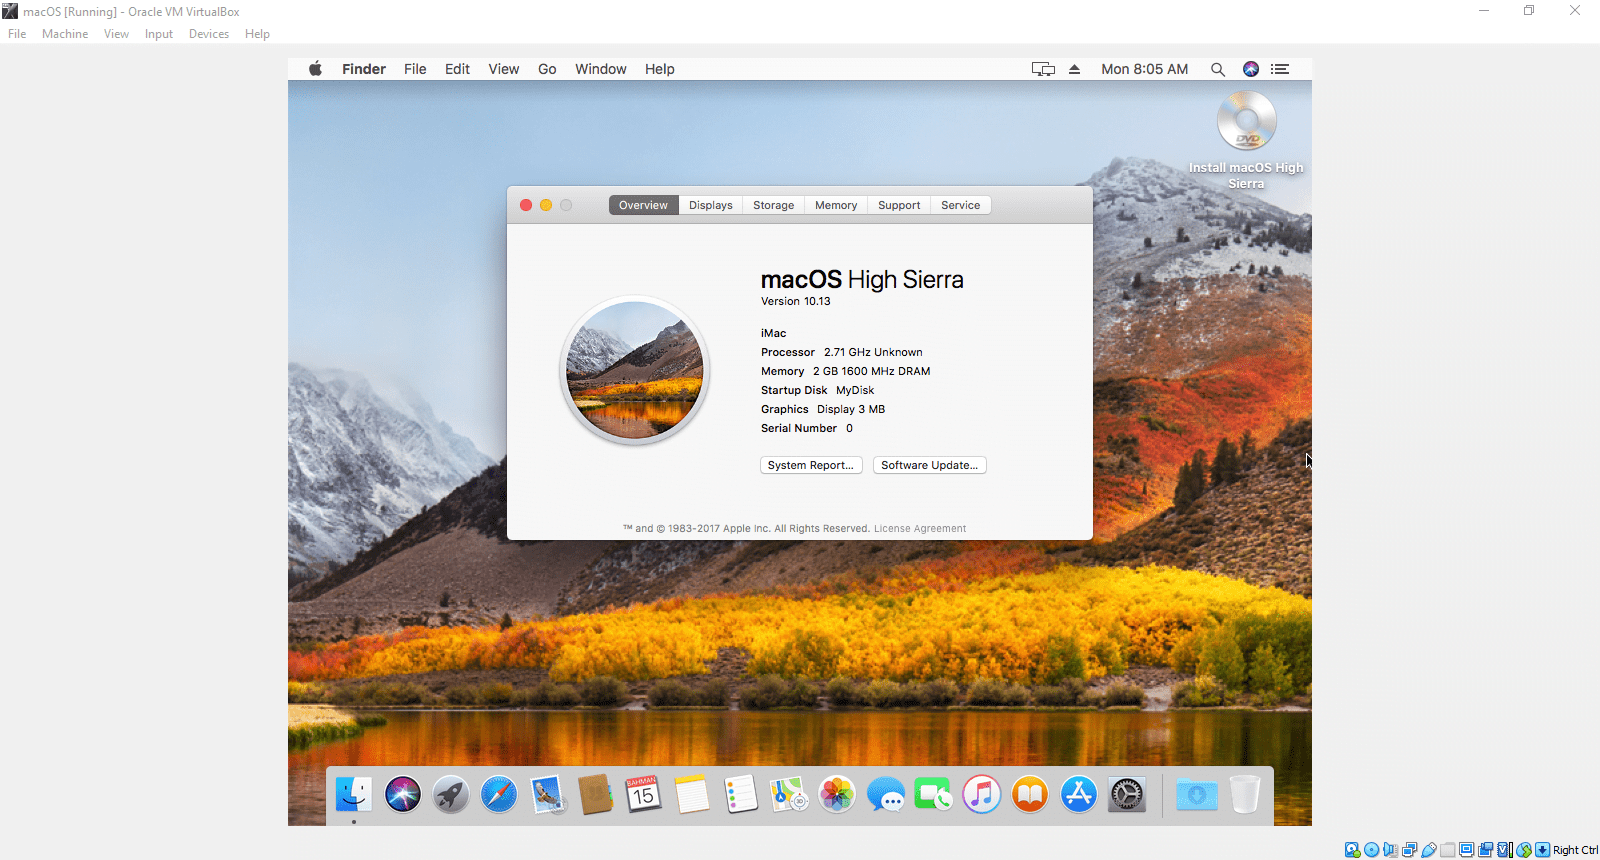1600x860 pixels.
Task: Click VirtualBox network status icon
Action: [x=1409, y=850]
